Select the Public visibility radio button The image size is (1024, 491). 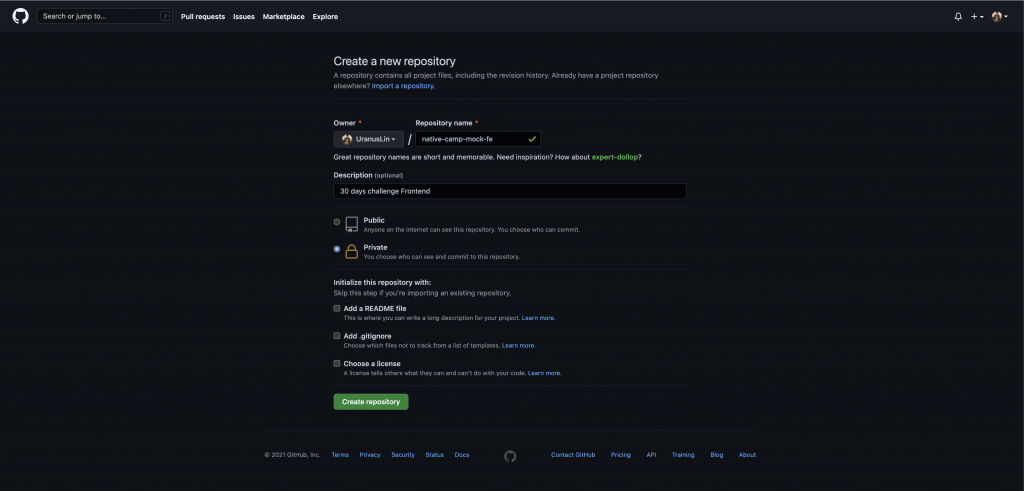pyautogui.click(x=337, y=221)
